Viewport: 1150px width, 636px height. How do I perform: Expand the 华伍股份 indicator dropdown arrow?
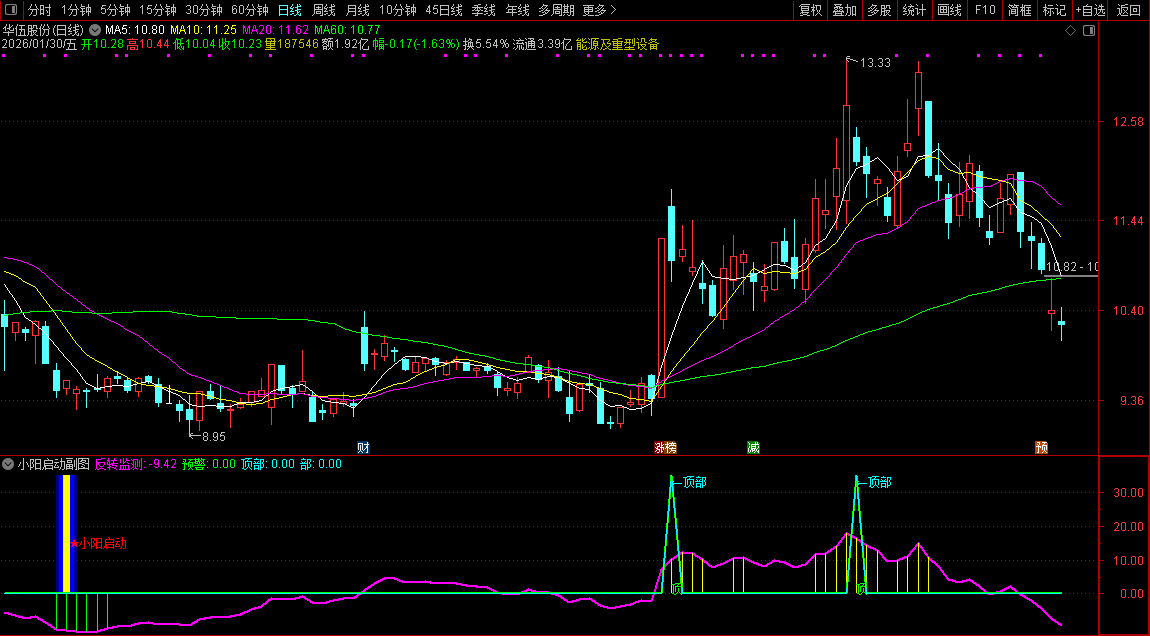click(94, 30)
